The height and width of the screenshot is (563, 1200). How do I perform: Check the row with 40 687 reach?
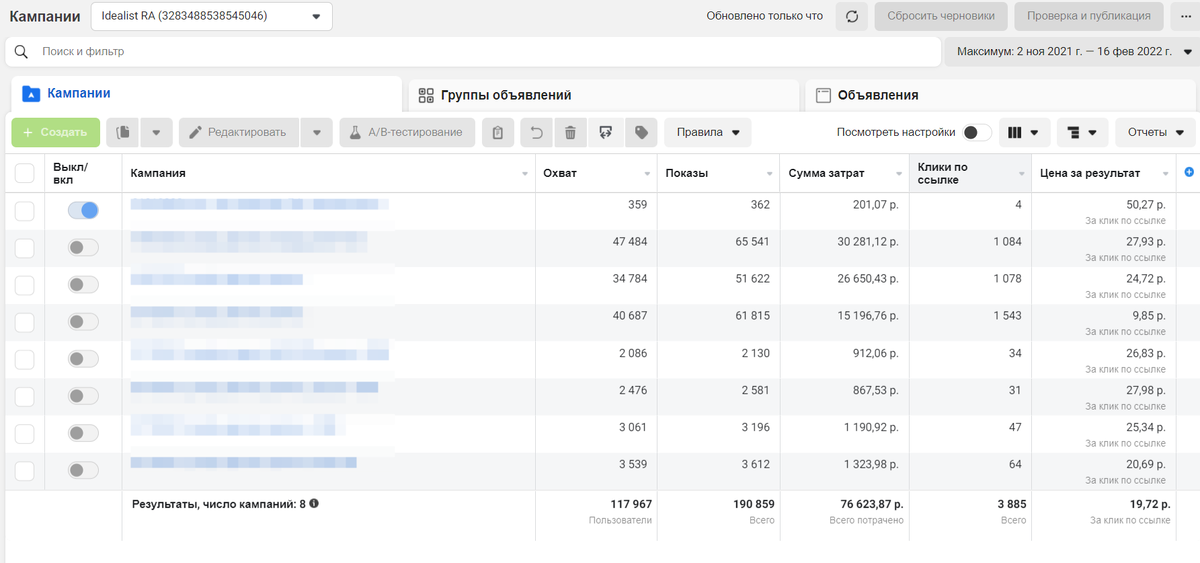(x=25, y=322)
